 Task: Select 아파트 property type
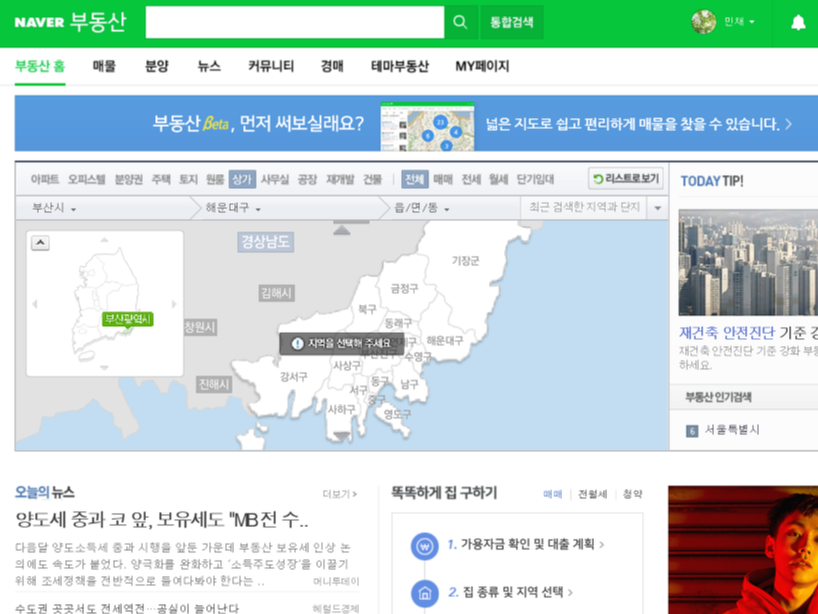pyautogui.click(x=45, y=179)
